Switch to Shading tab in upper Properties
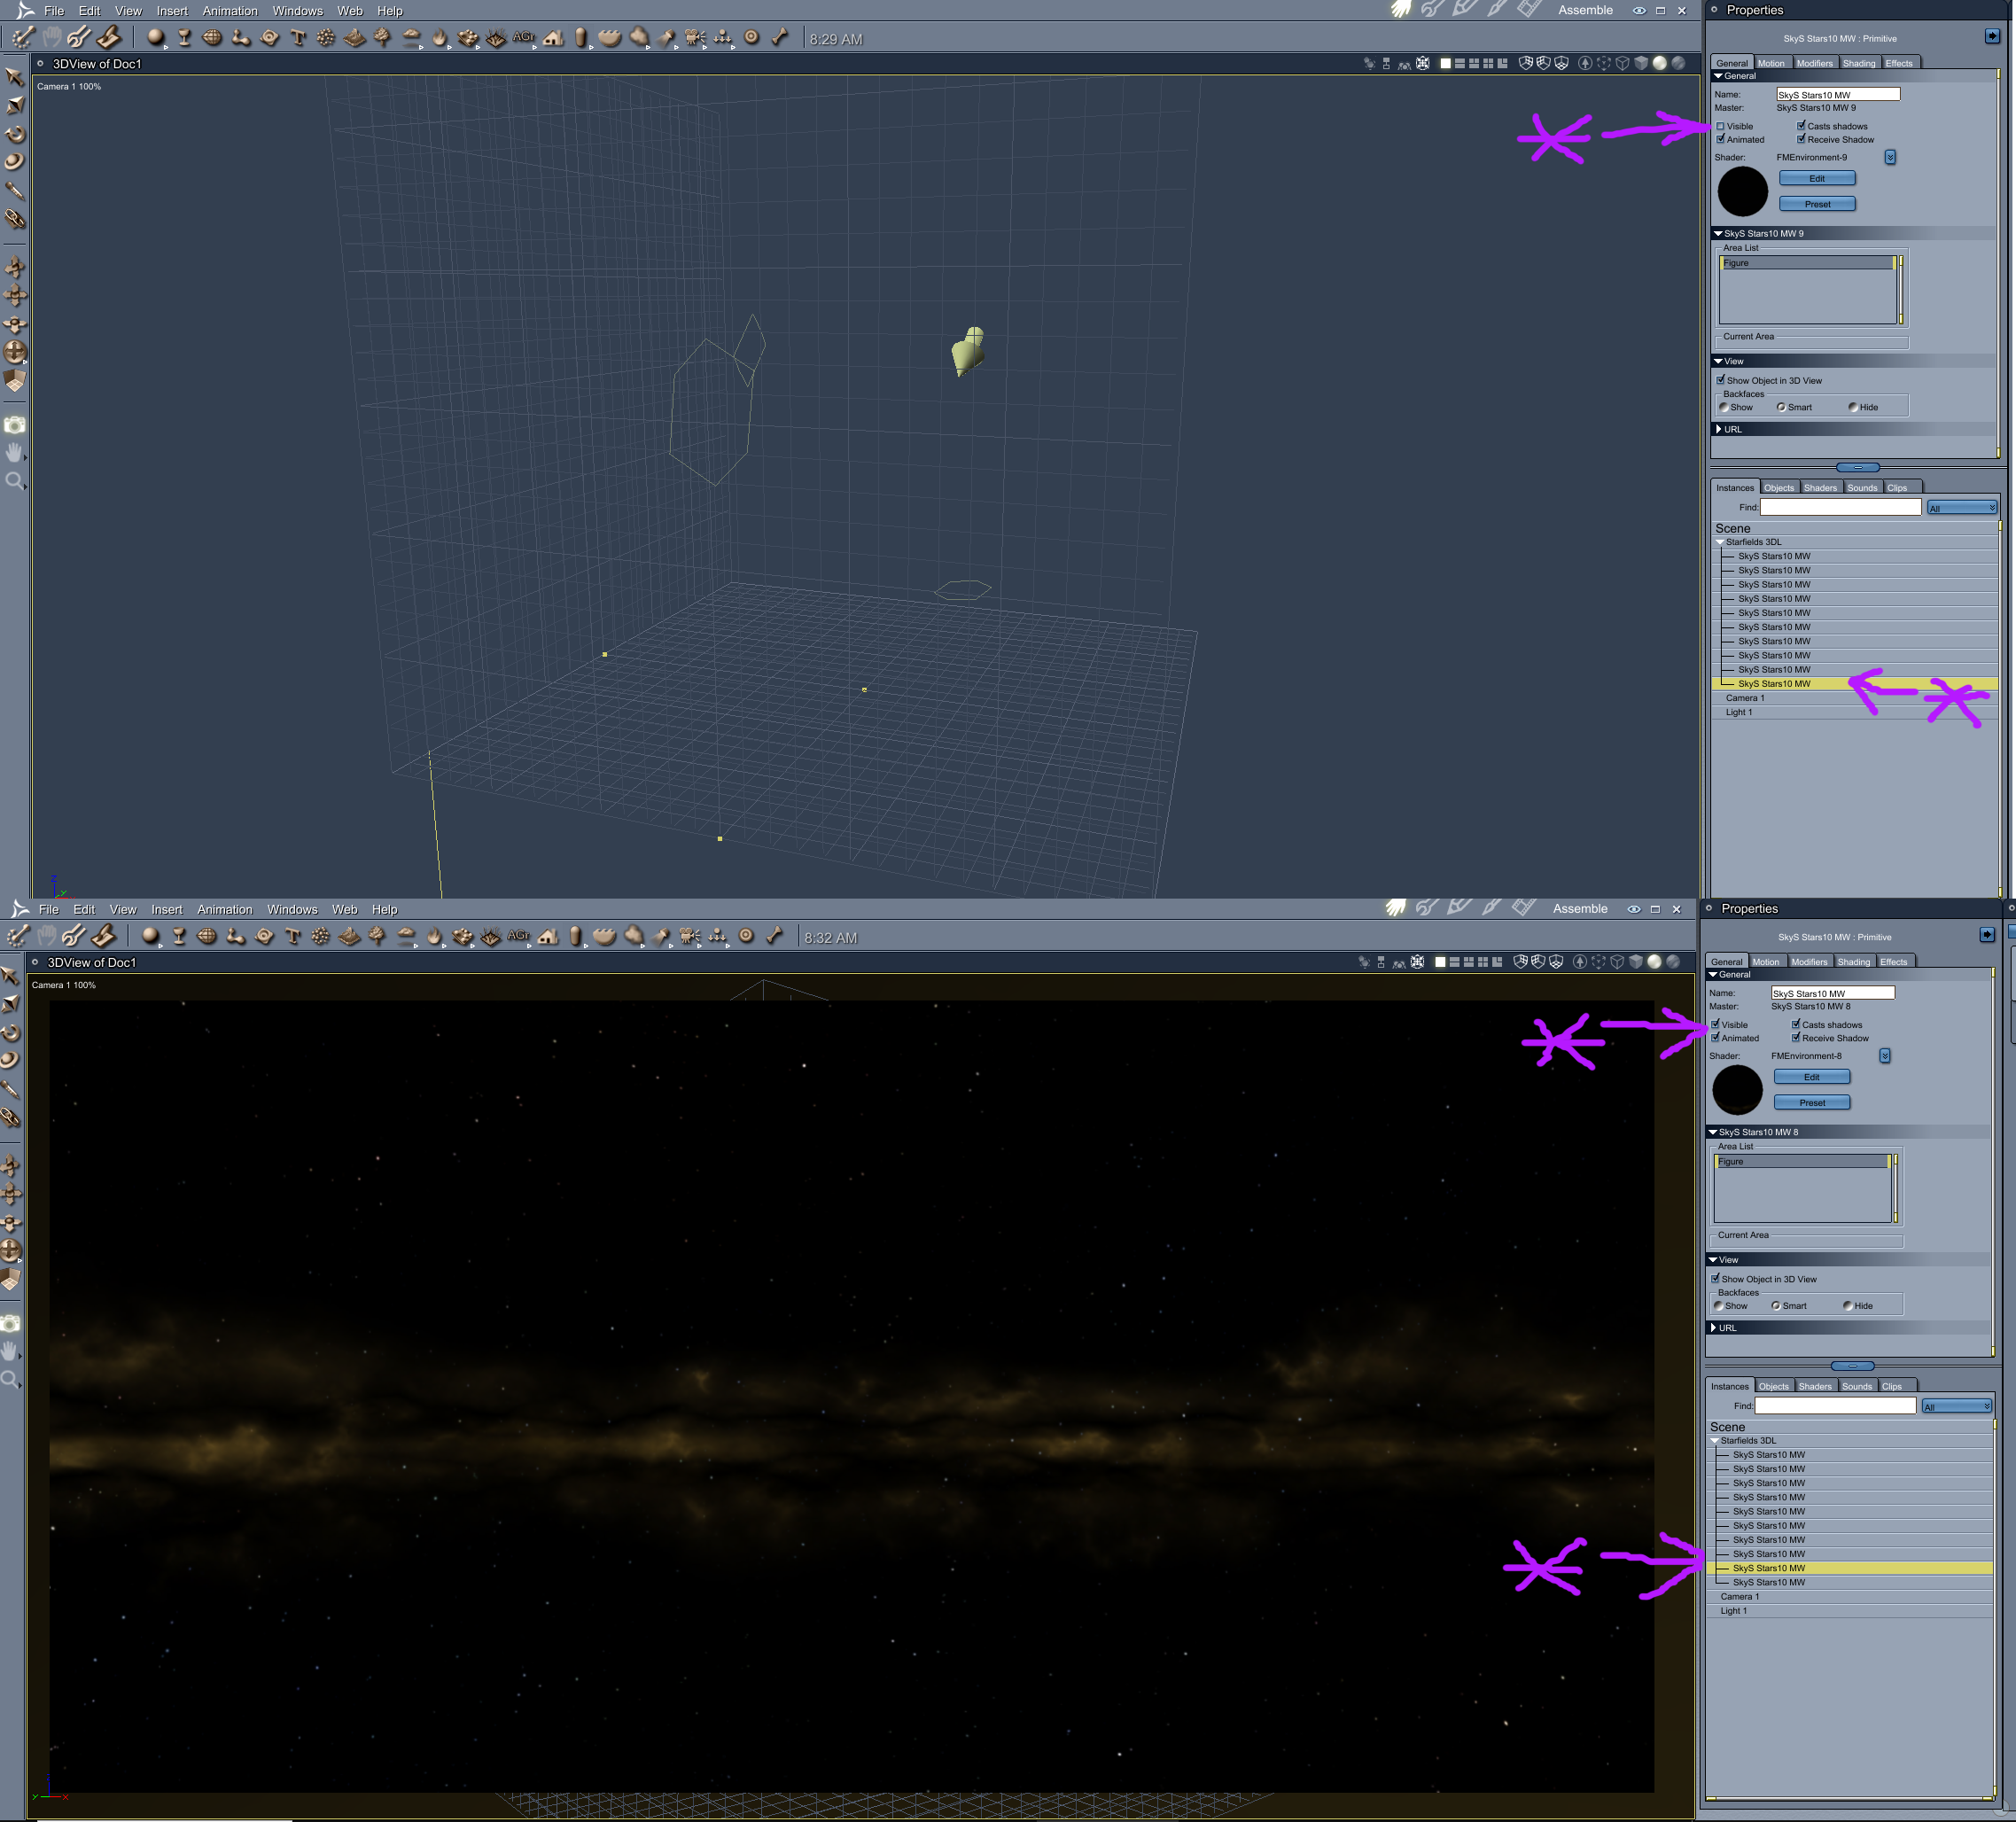Image resolution: width=2016 pixels, height=1822 pixels. point(1859,63)
